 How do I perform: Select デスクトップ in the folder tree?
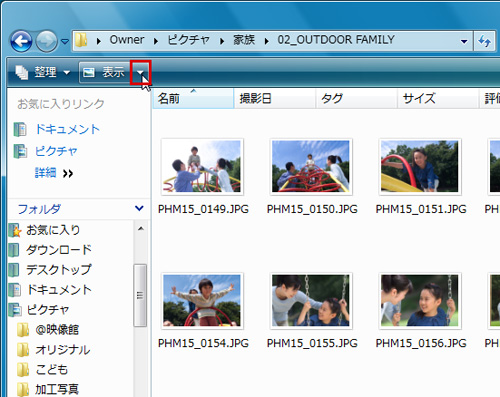51,270
